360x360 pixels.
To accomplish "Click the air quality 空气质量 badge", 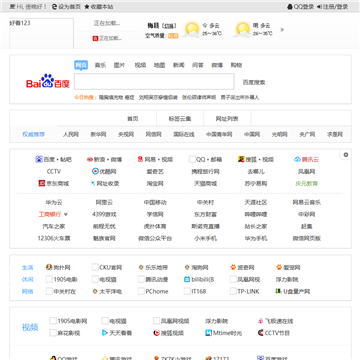I will click(173, 36).
